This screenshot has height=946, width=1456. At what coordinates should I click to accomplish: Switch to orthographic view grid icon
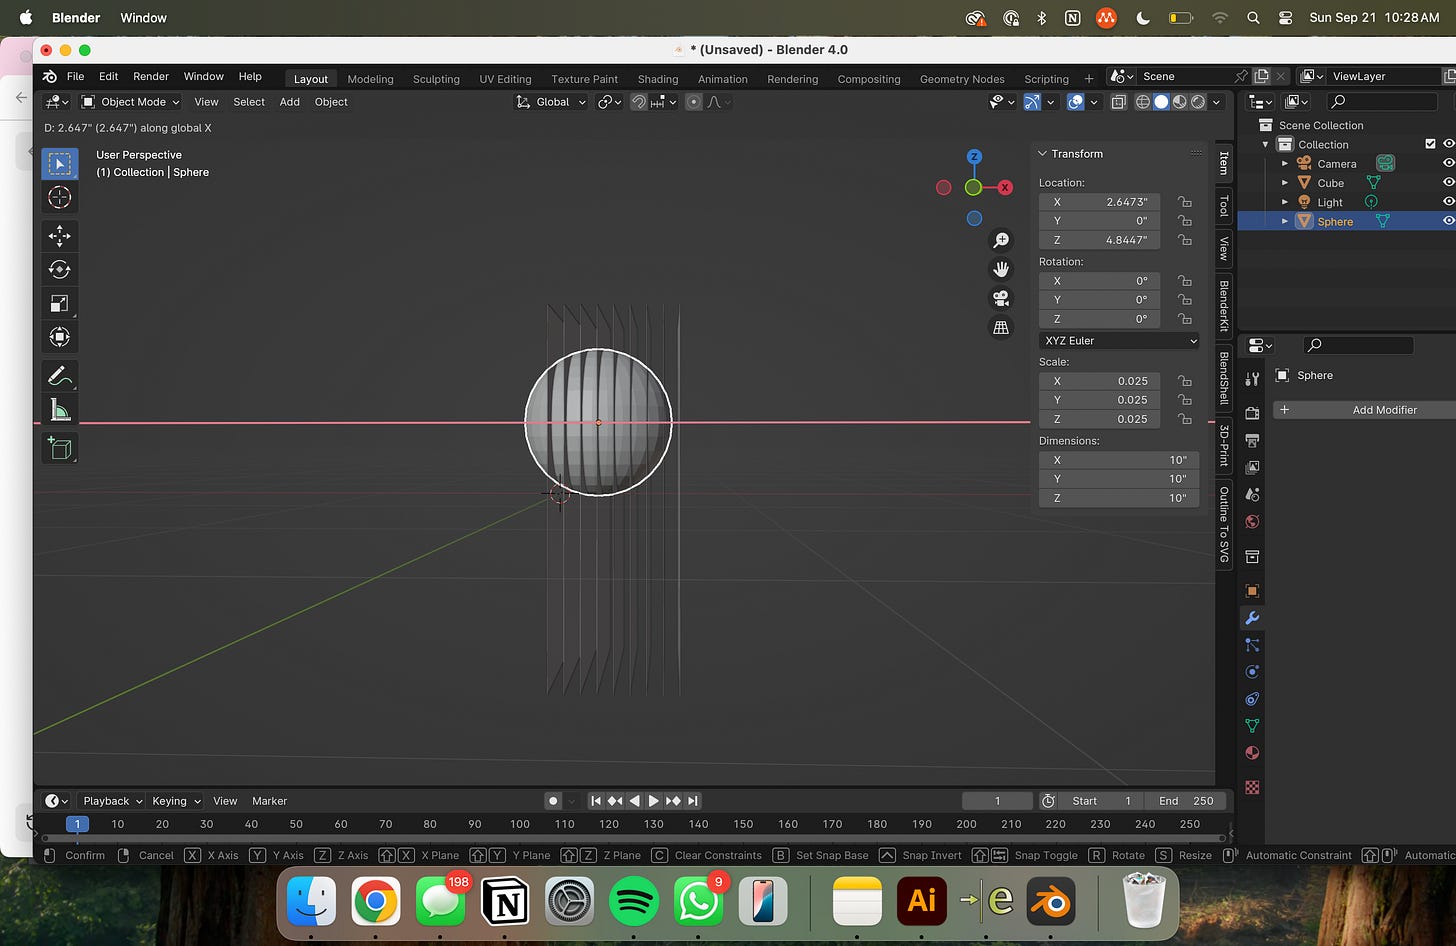coord(1000,328)
